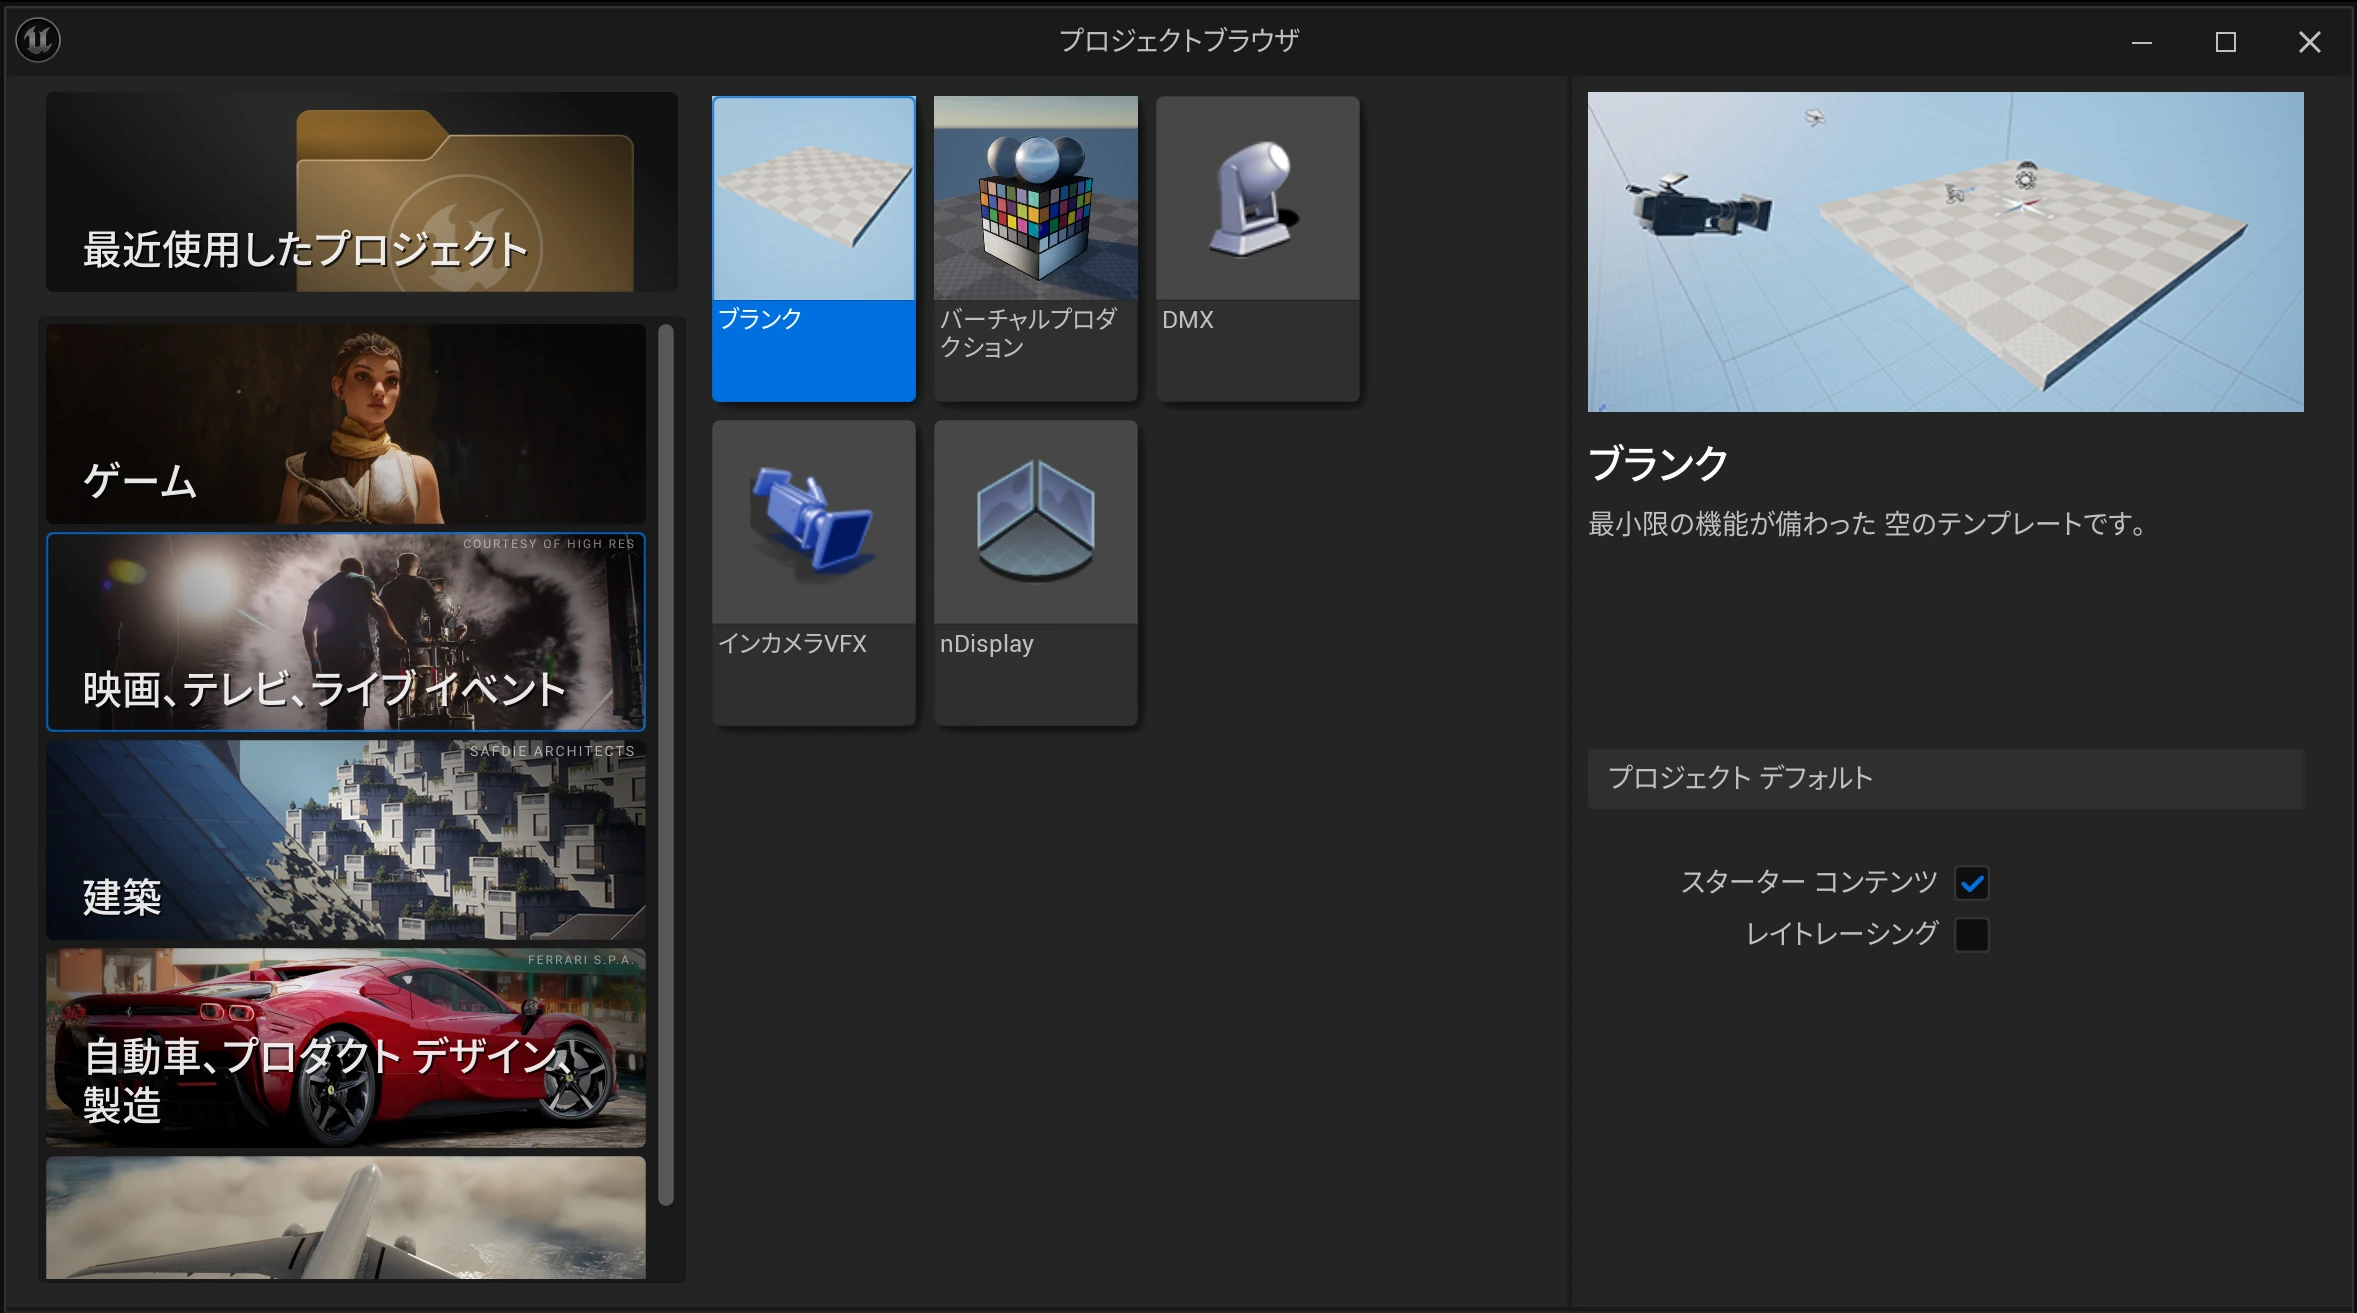Click the ブランク preview image
This screenshot has width=2357, height=1313.
pyautogui.click(x=1945, y=252)
